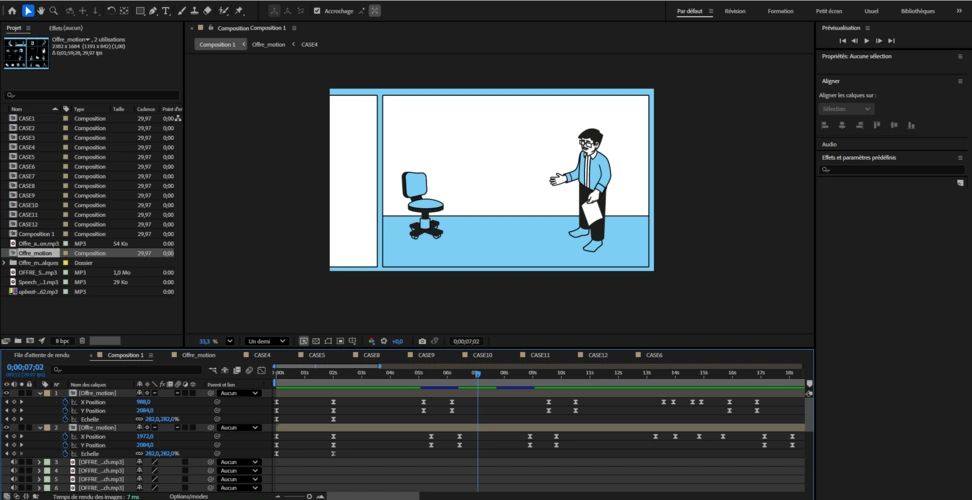Create a new folder in Project panel
972x500 pixels.
click(18, 341)
